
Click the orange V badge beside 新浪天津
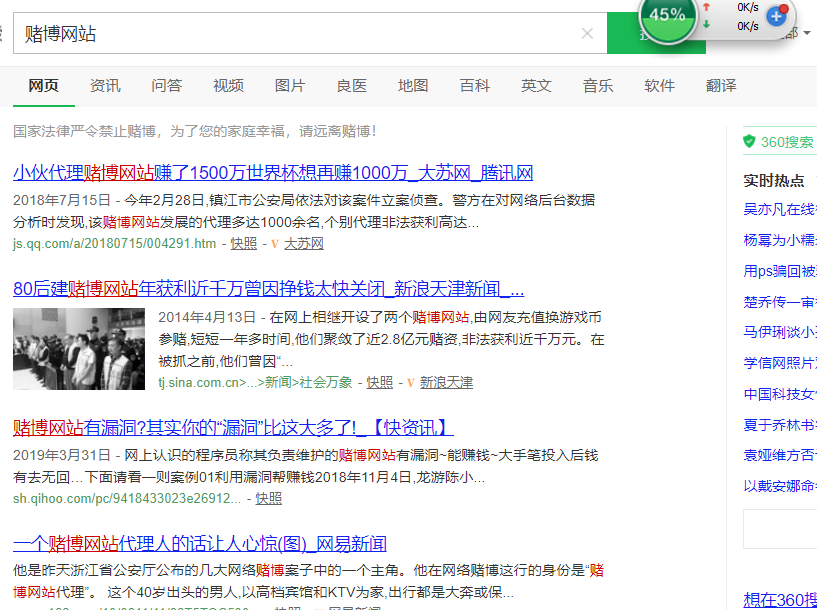click(x=411, y=382)
